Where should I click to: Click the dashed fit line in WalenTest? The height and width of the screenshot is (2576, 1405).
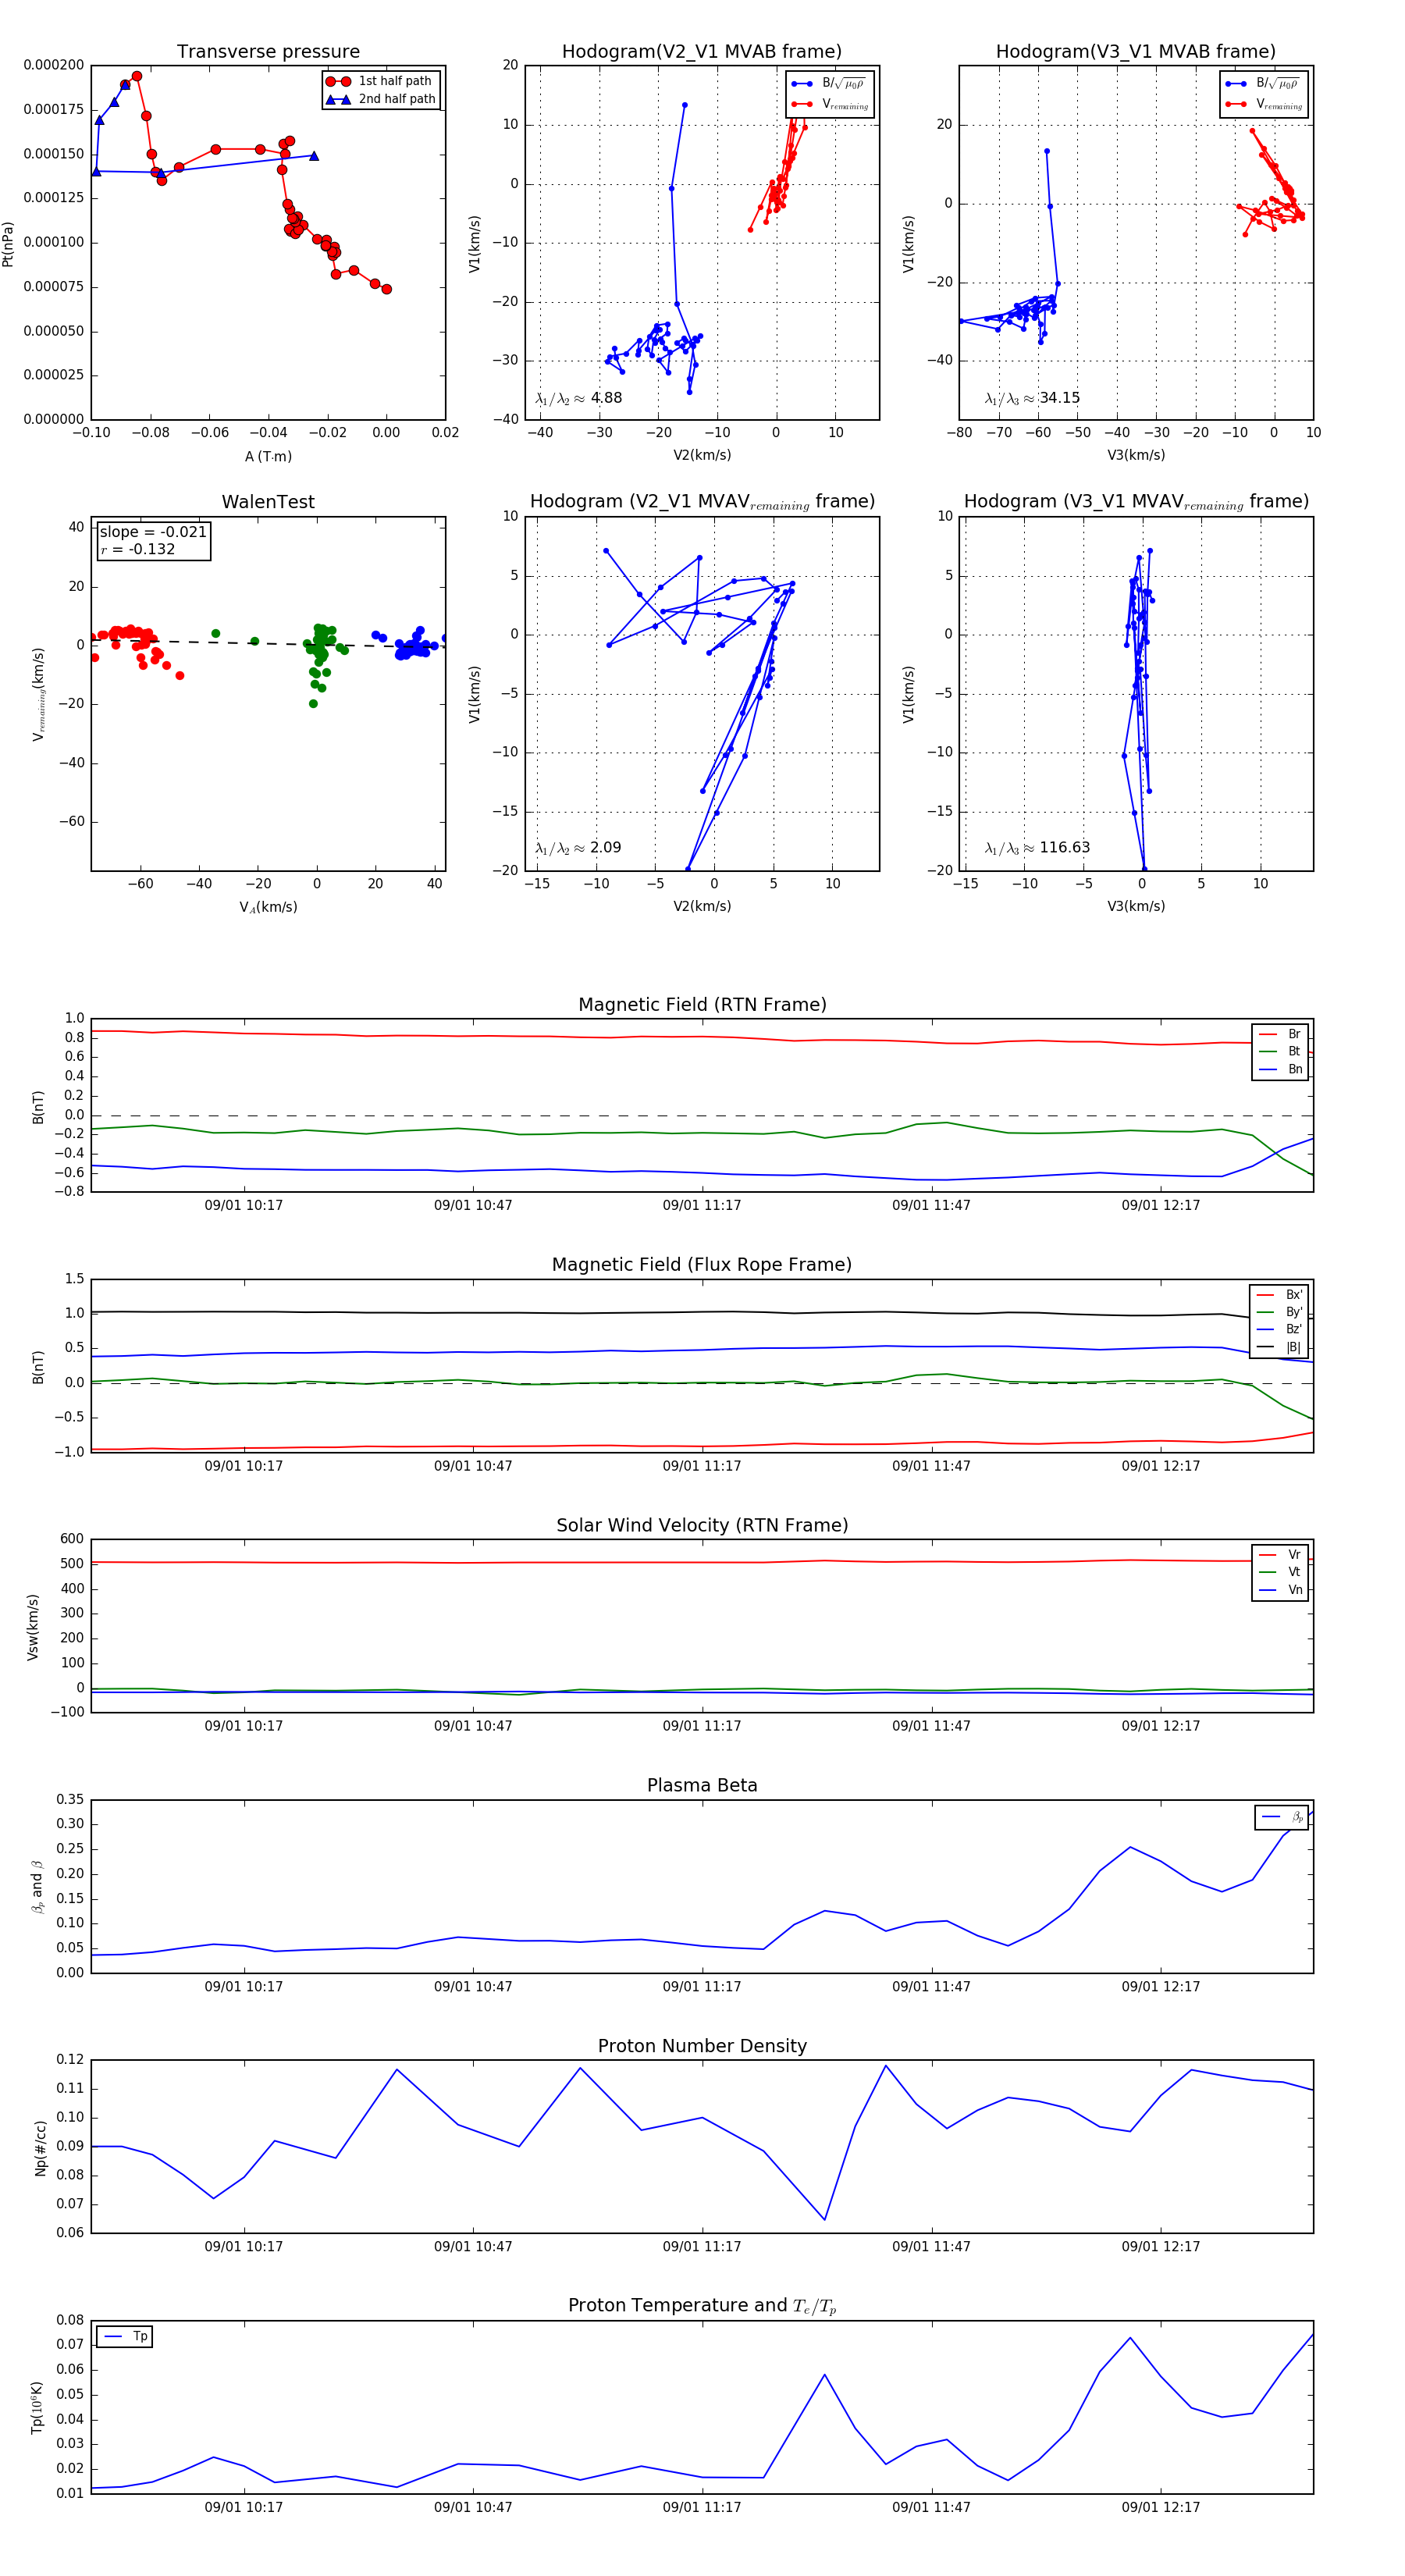tap(268, 643)
